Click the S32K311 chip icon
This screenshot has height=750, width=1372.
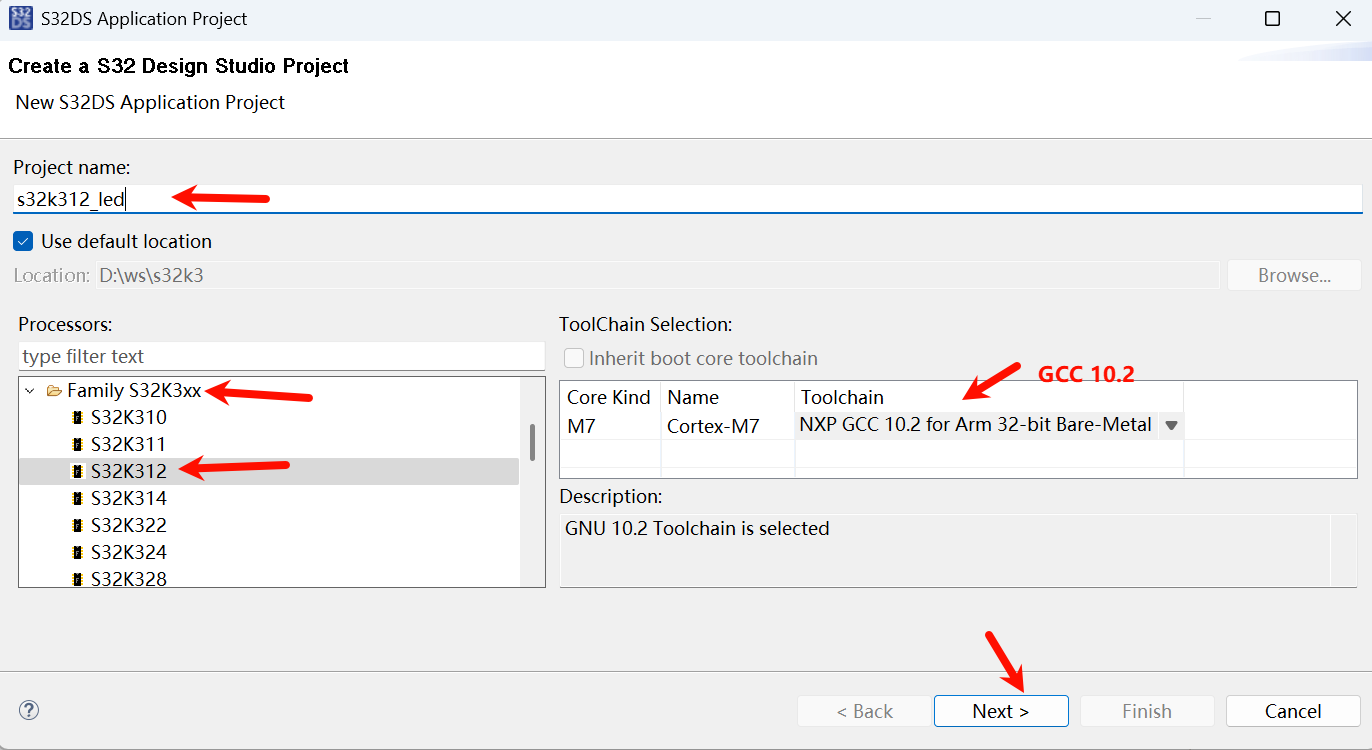77,444
